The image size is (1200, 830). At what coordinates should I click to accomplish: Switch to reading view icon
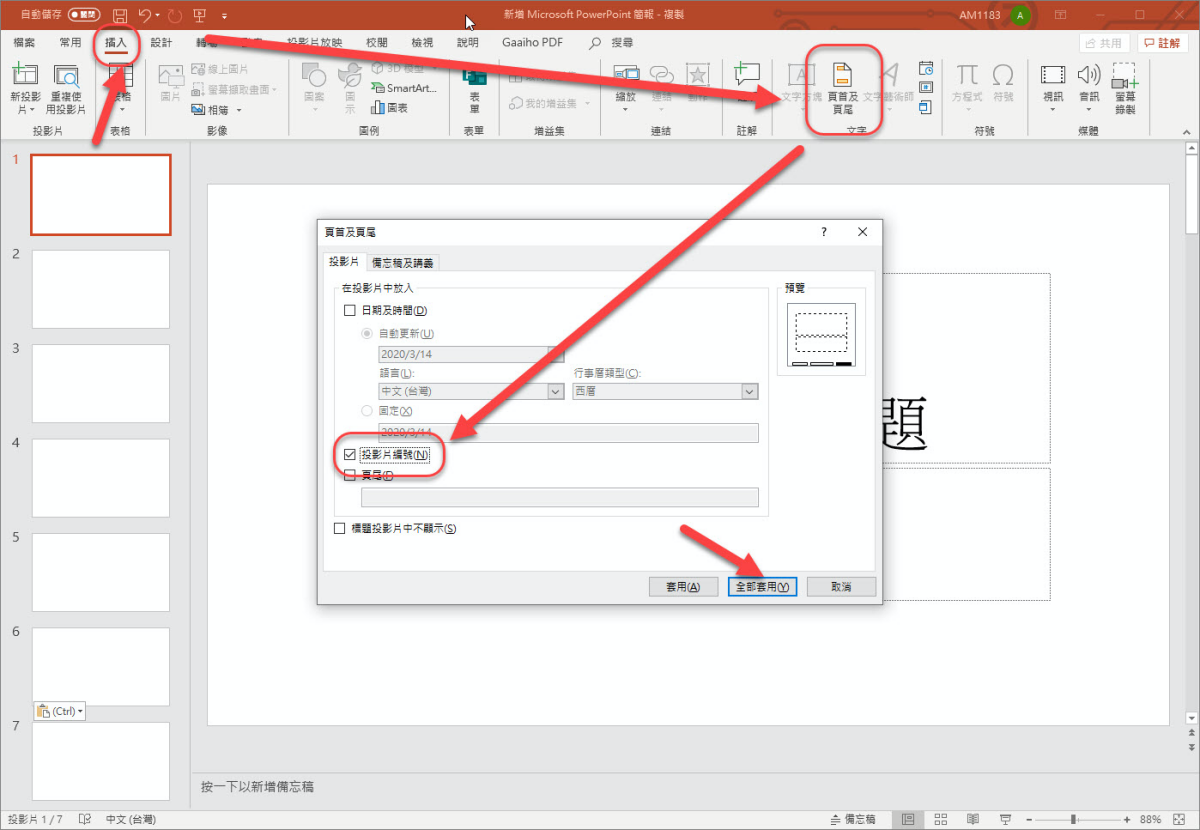974,819
